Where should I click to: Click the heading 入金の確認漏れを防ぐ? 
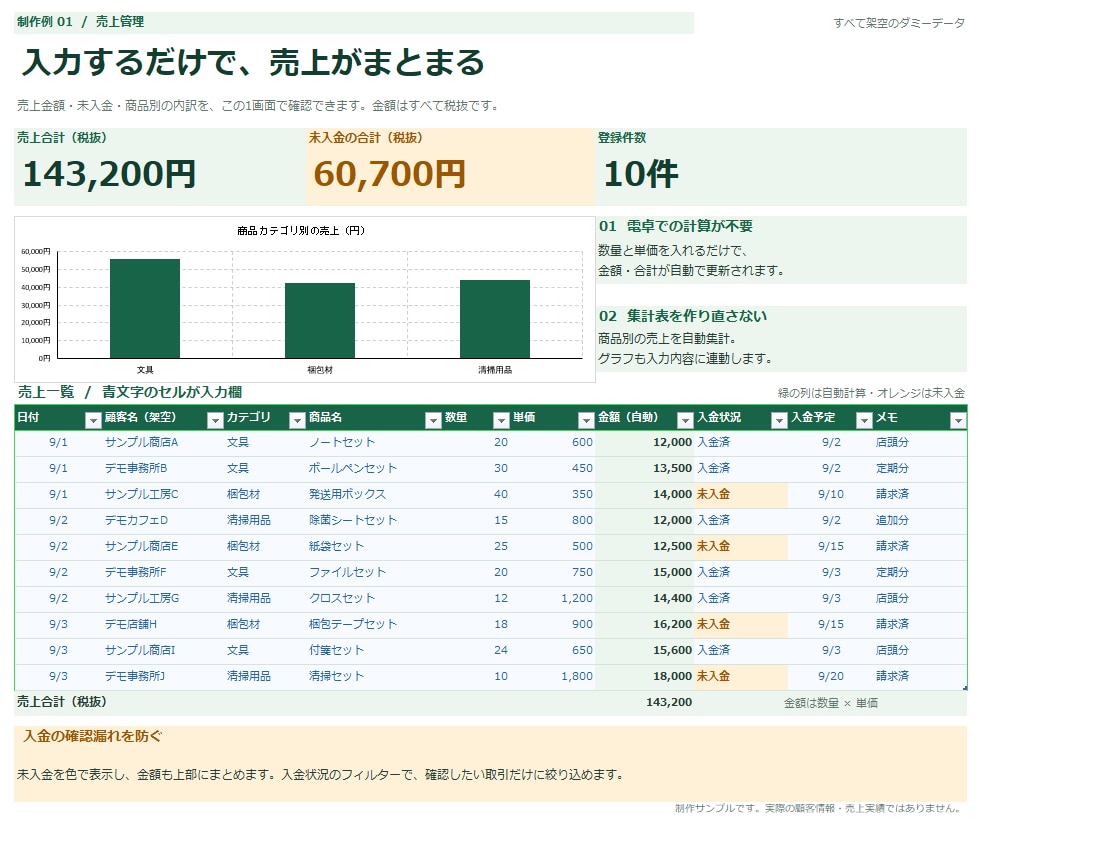tap(93, 737)
